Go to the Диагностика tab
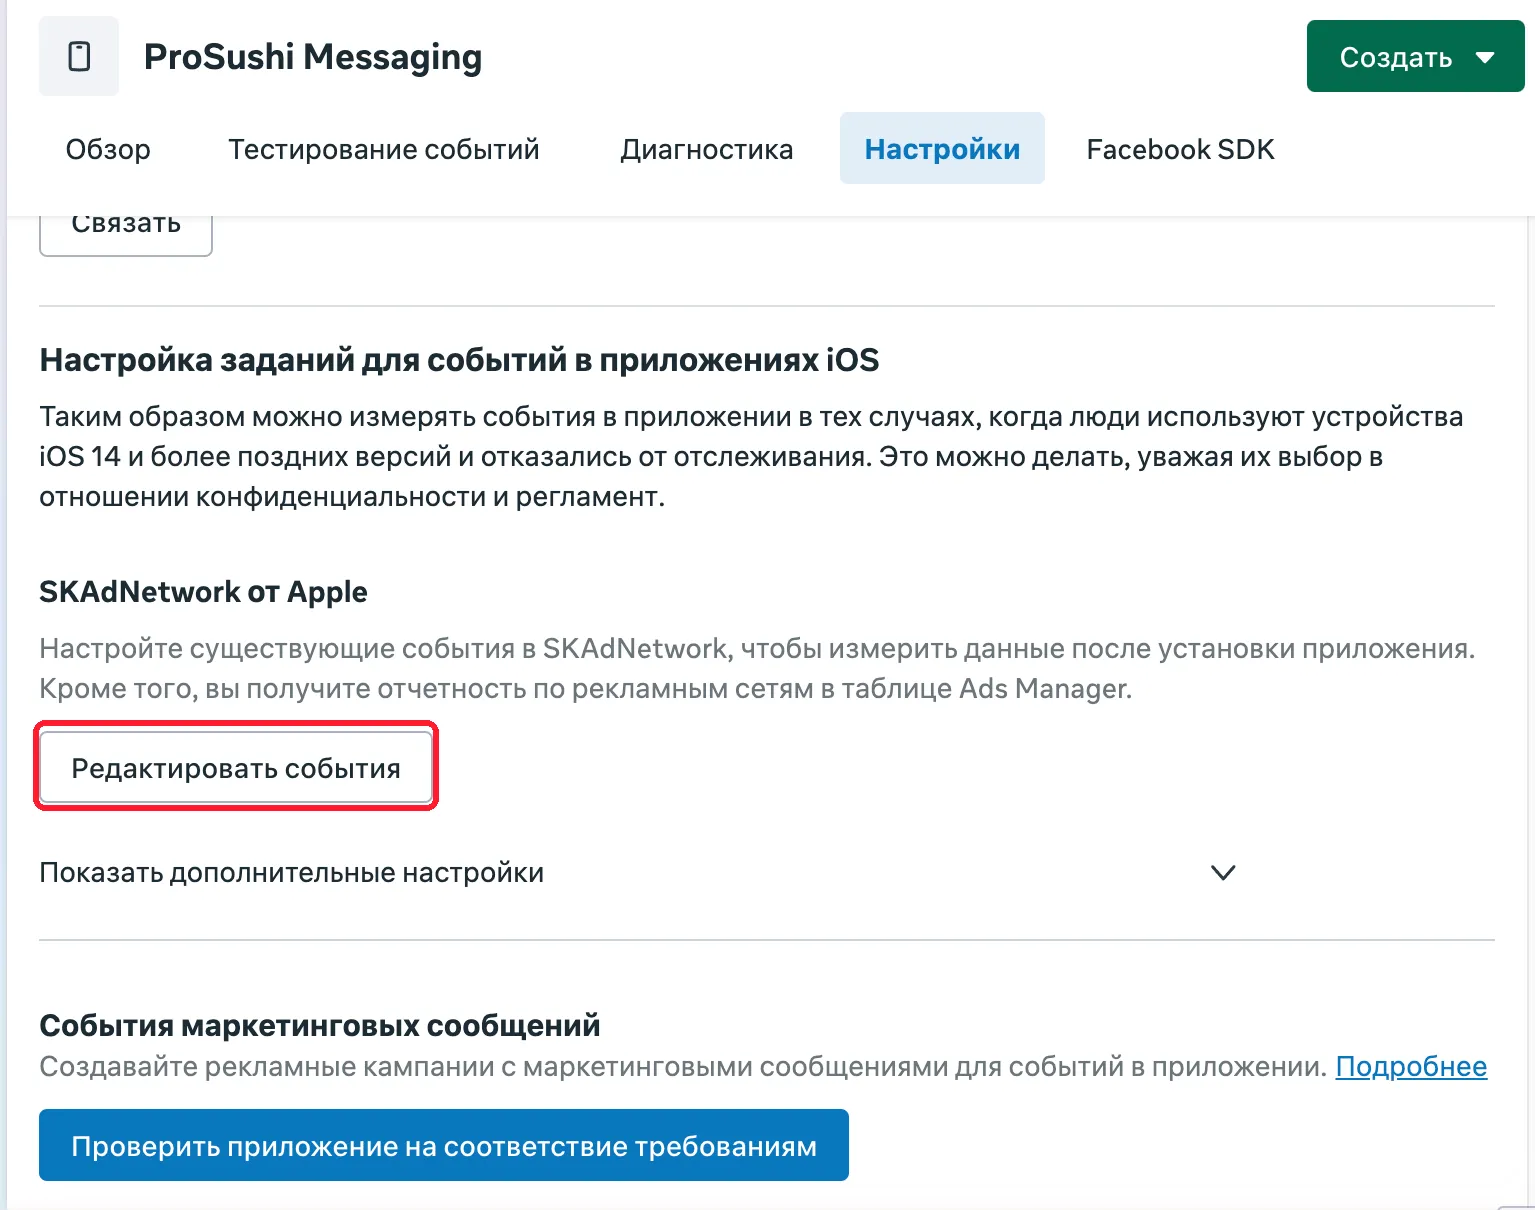This screenshot has height=1210, width=1535. (706, 149)
